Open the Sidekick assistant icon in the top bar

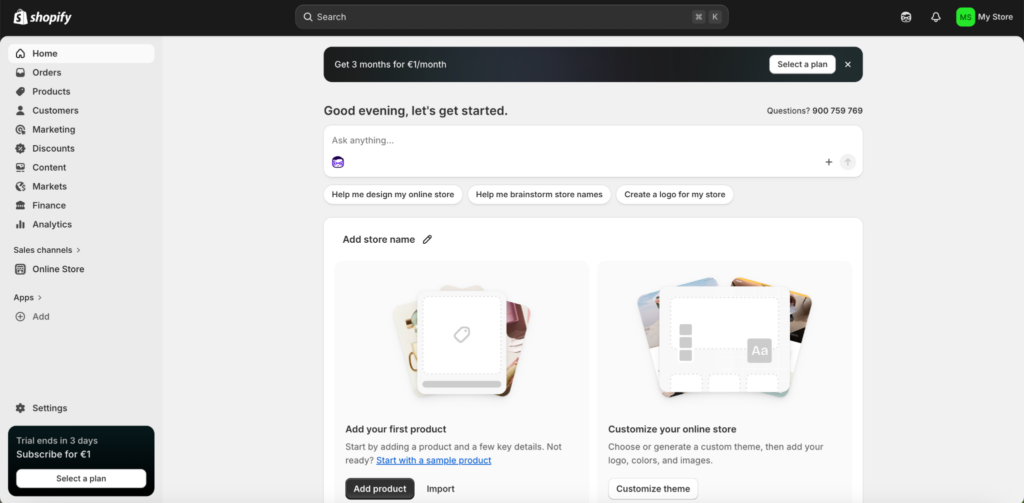906,17
